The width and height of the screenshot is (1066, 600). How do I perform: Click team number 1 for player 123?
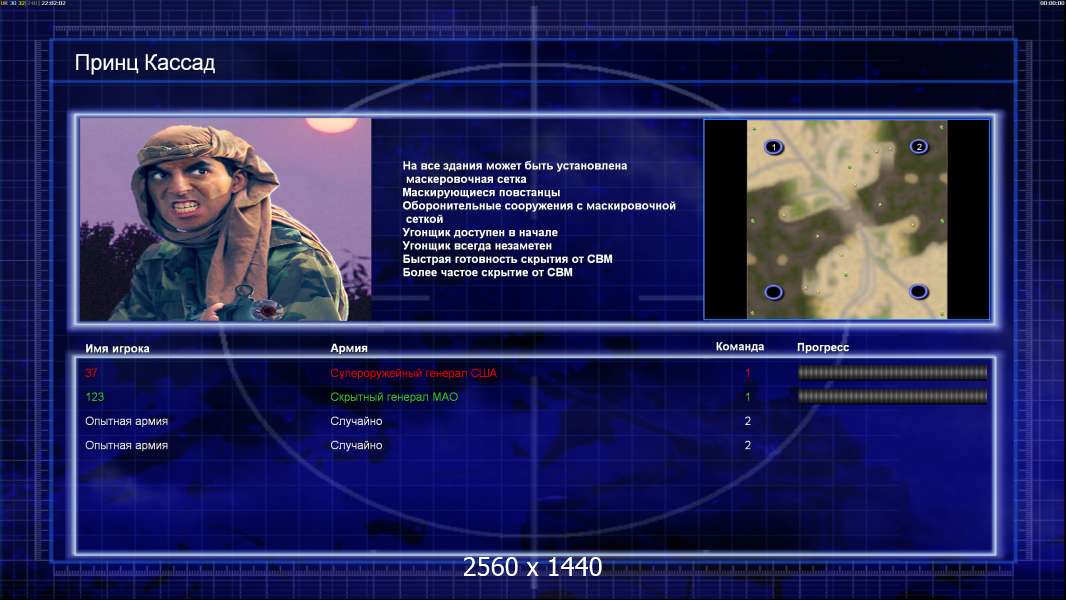pyautogui.click(x=748, y=397)
